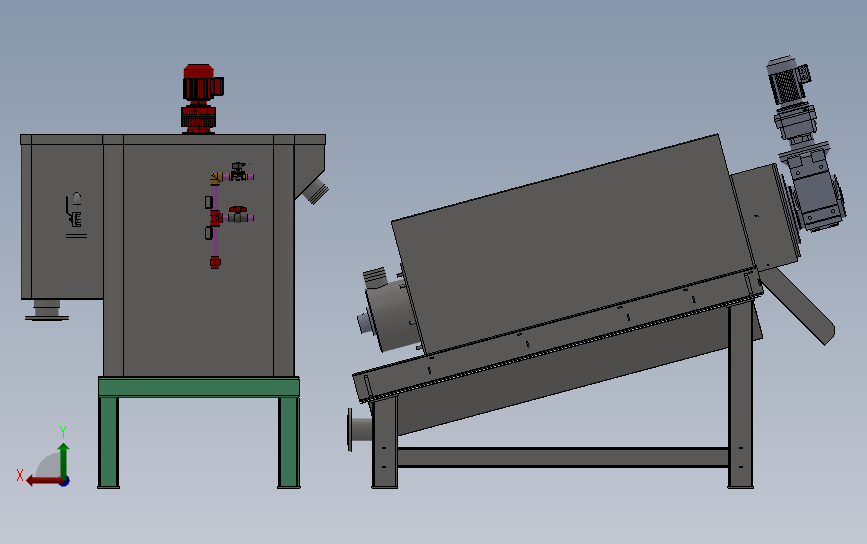Select the green frame left leg

click(x=108, y=442)
